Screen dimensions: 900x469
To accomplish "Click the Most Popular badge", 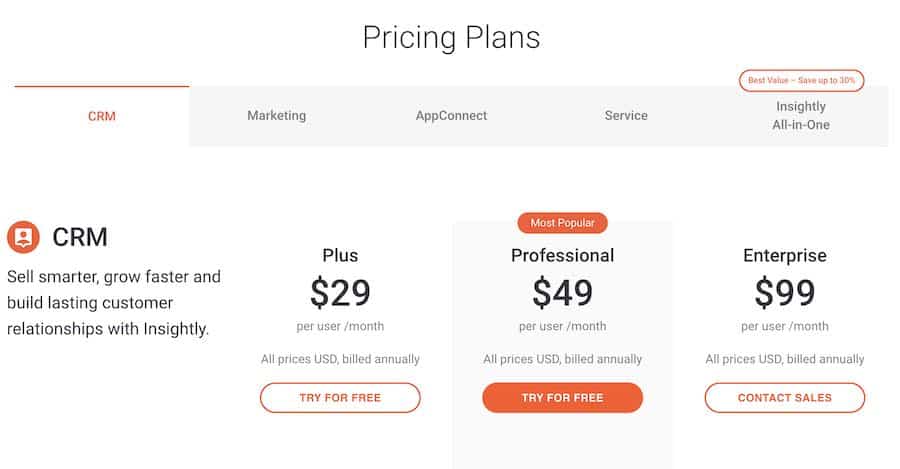I will pyautogui.click(x=562, y=223).
